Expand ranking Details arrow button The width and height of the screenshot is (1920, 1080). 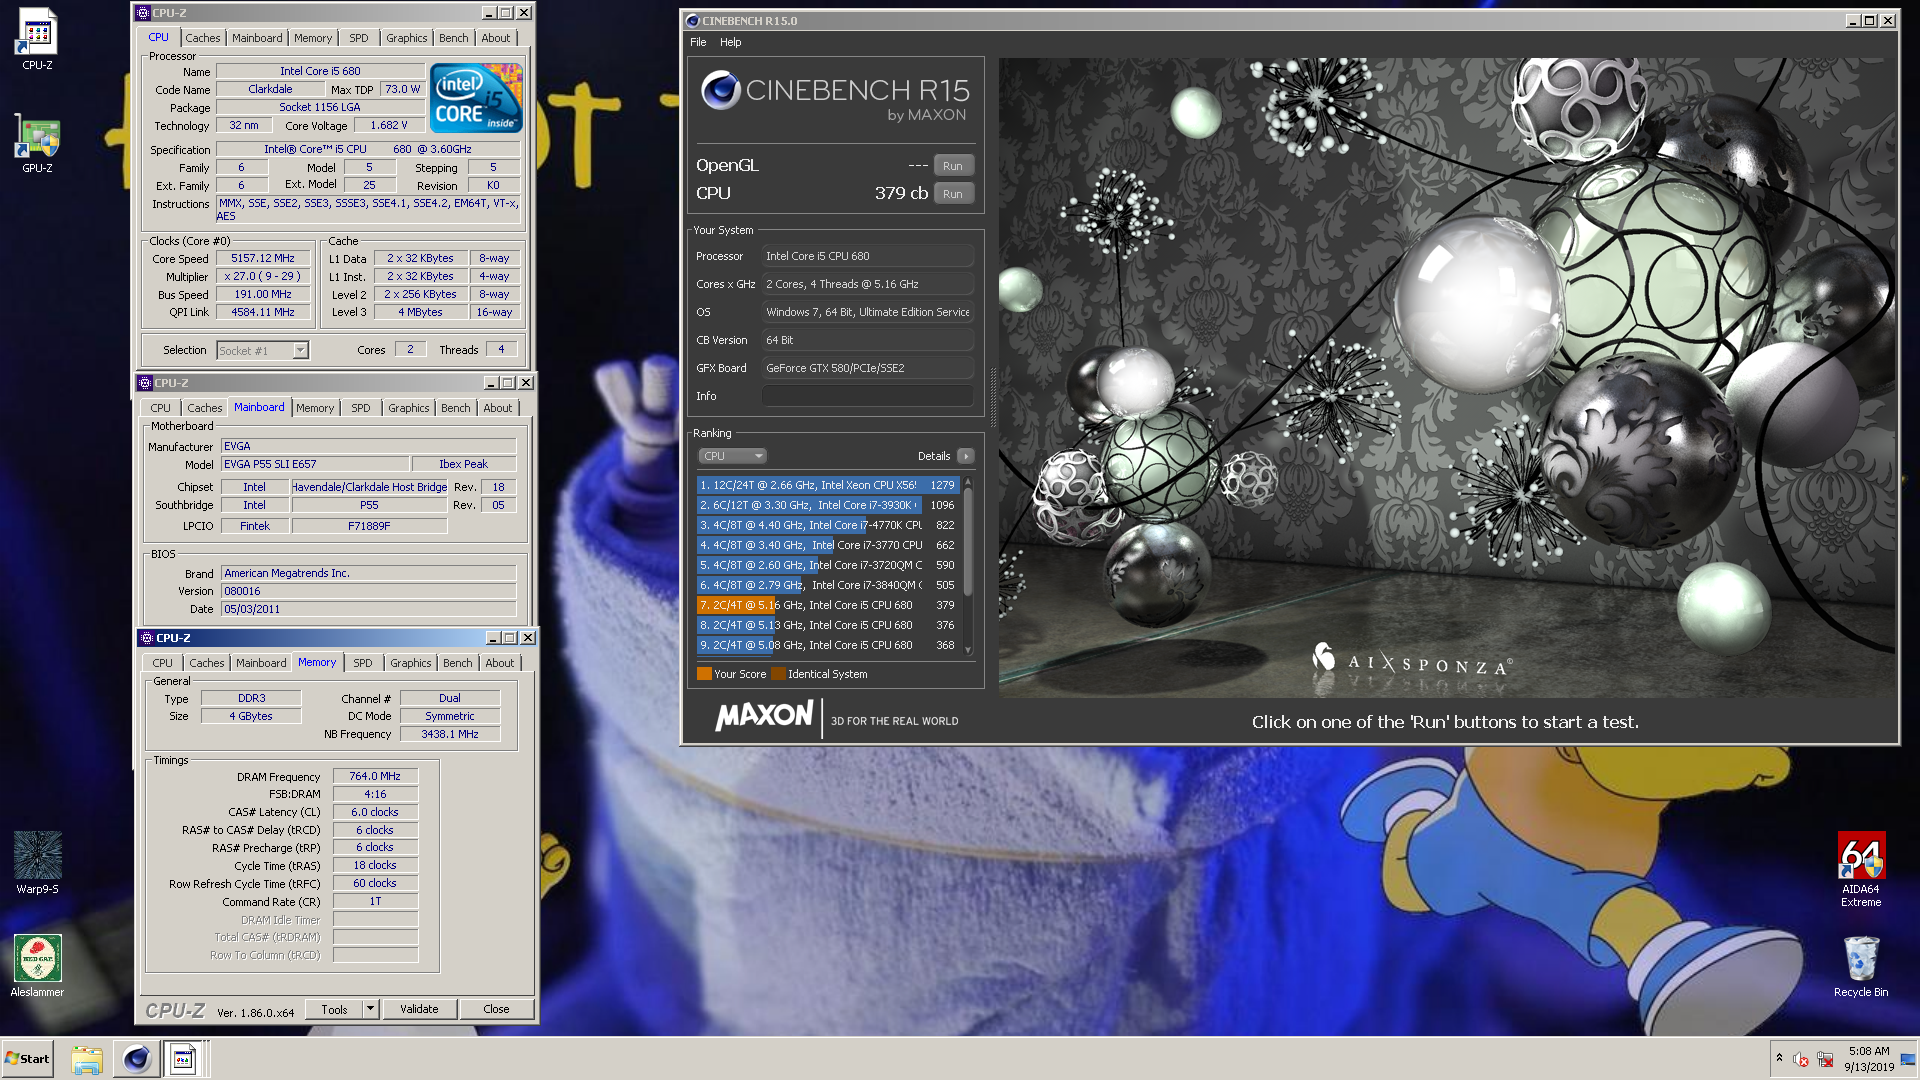[965, 456]
